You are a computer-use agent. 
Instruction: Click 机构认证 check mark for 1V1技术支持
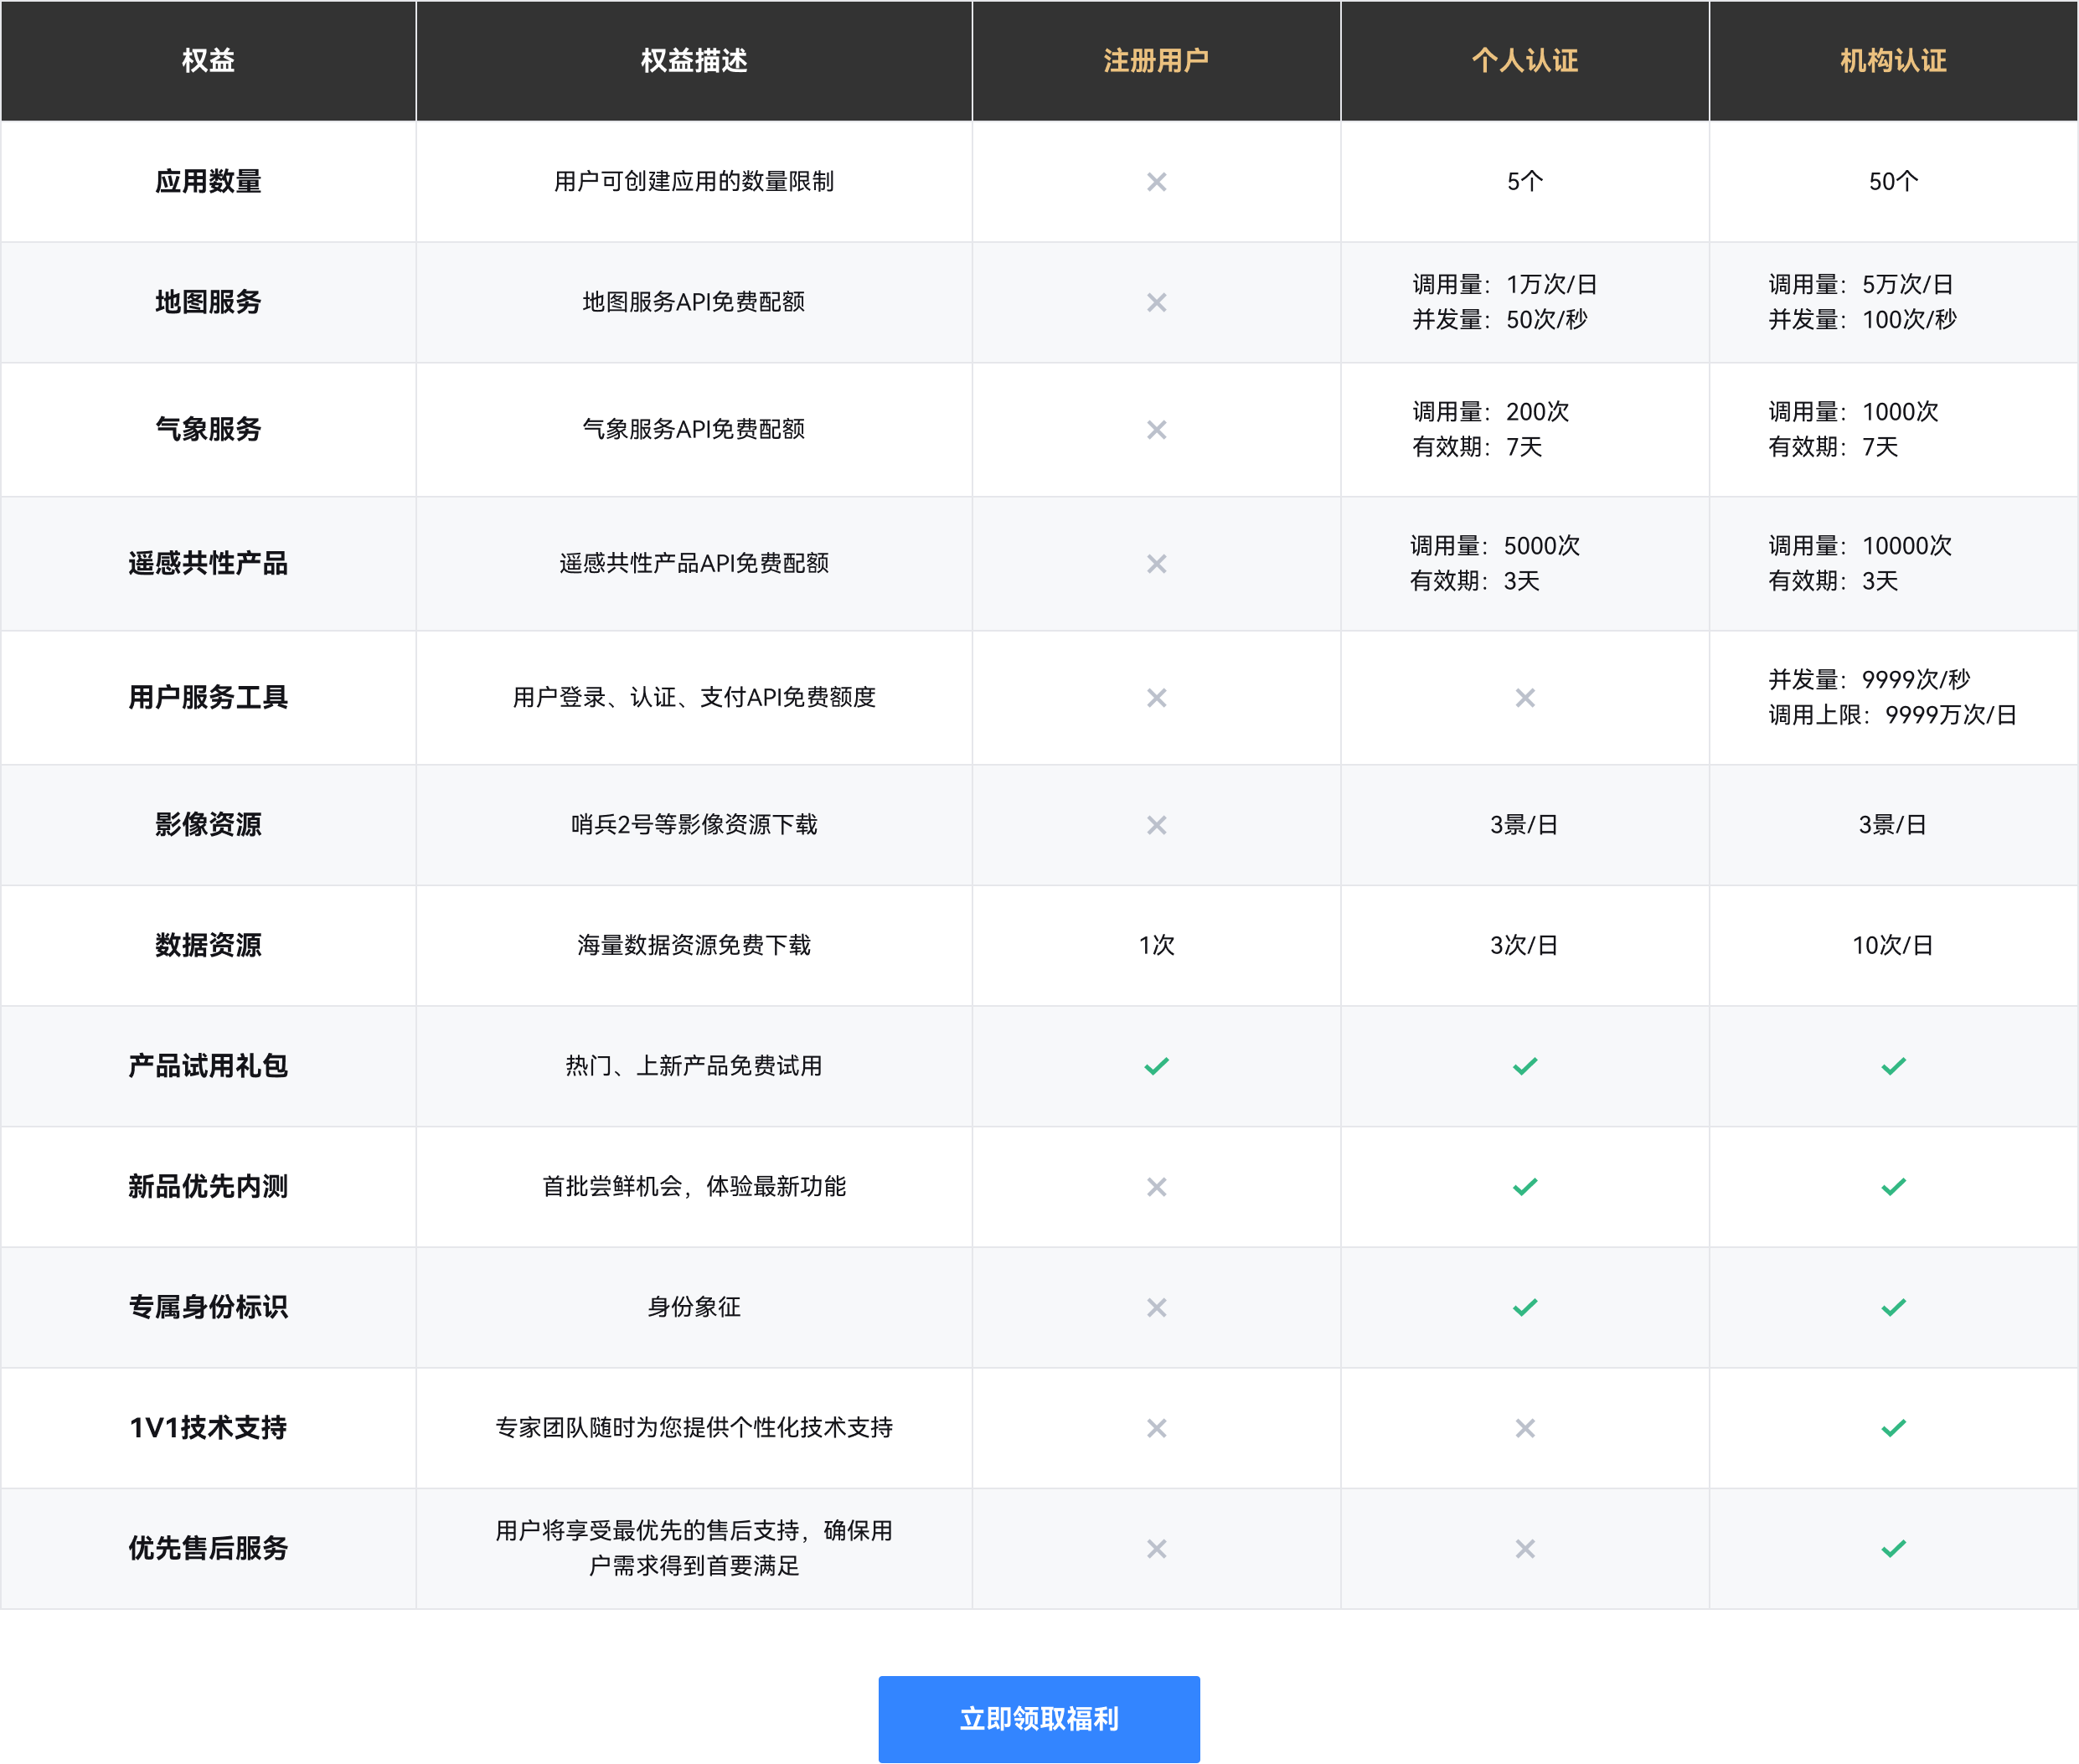point(1893,1428)
